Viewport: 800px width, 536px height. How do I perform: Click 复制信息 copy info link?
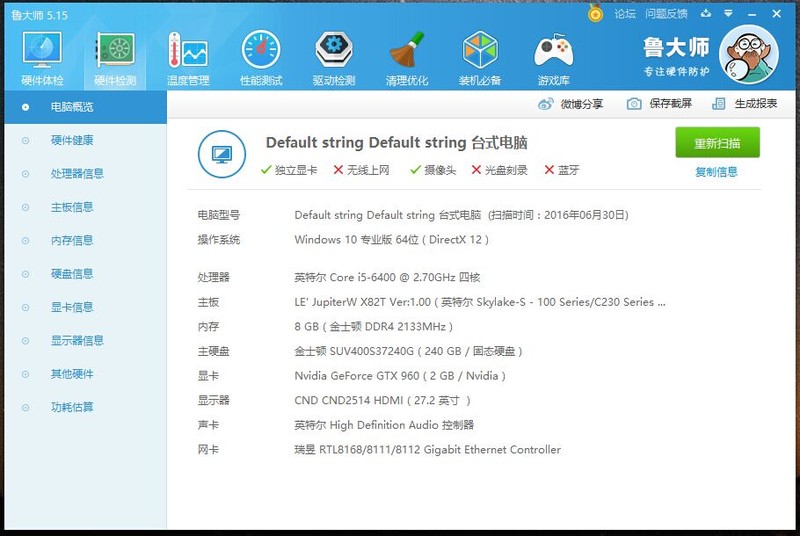point(716,172)
